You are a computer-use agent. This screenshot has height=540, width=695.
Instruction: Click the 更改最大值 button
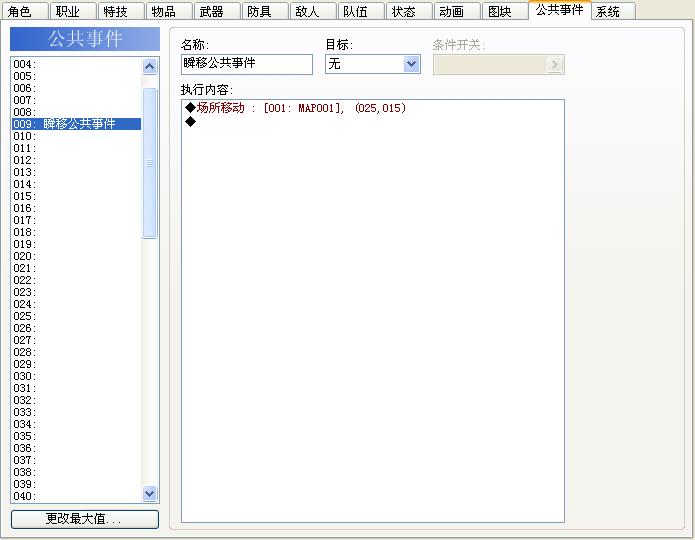(x=85, y=519)
